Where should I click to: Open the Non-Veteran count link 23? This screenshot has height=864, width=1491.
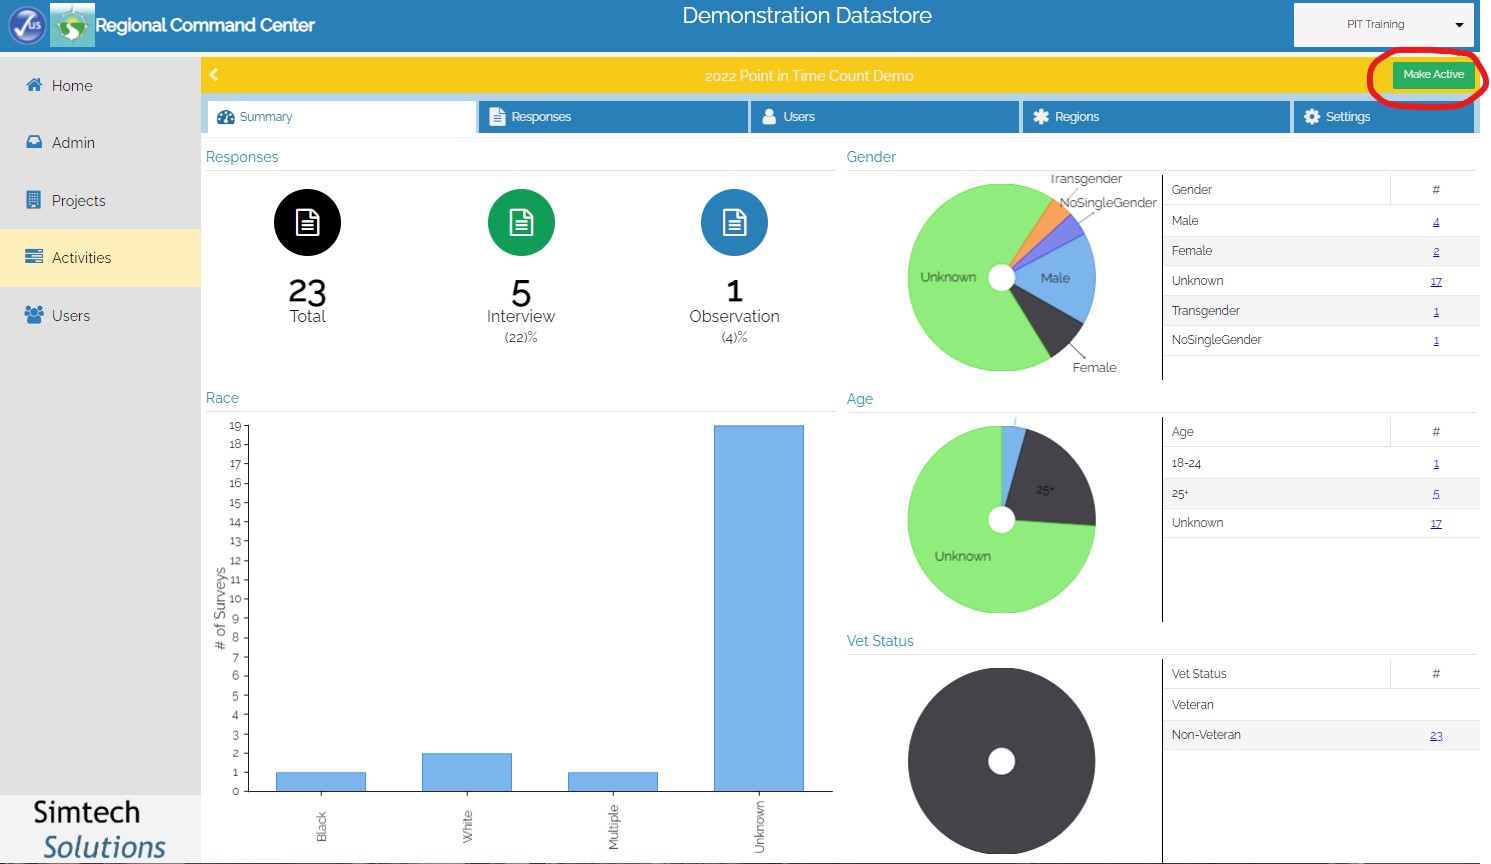click(x=1436, y=736)
